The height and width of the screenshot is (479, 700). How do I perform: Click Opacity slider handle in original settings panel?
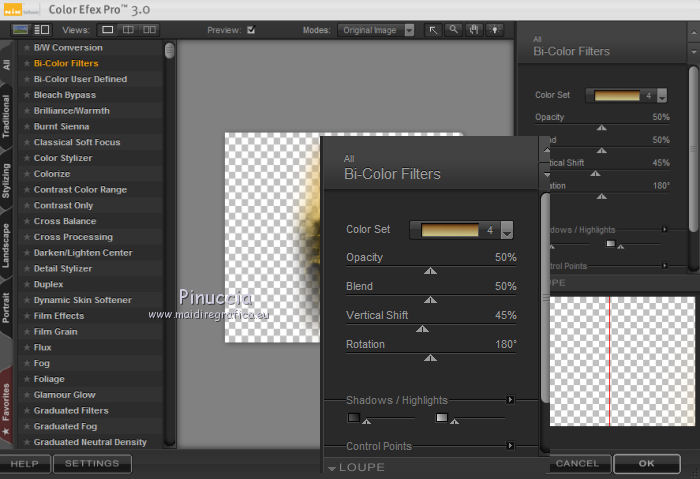click(x=601, y=128)
